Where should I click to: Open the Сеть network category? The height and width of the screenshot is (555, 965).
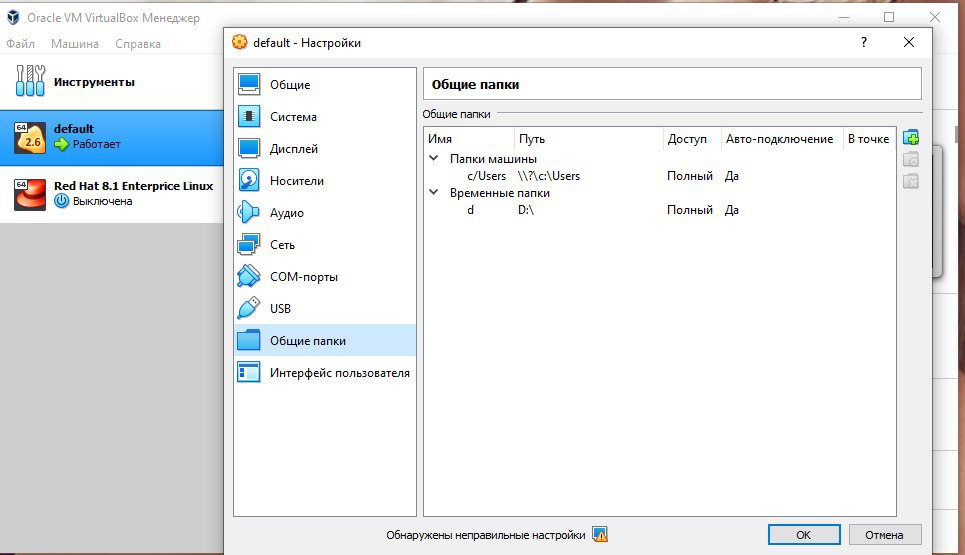click(324, 244)
